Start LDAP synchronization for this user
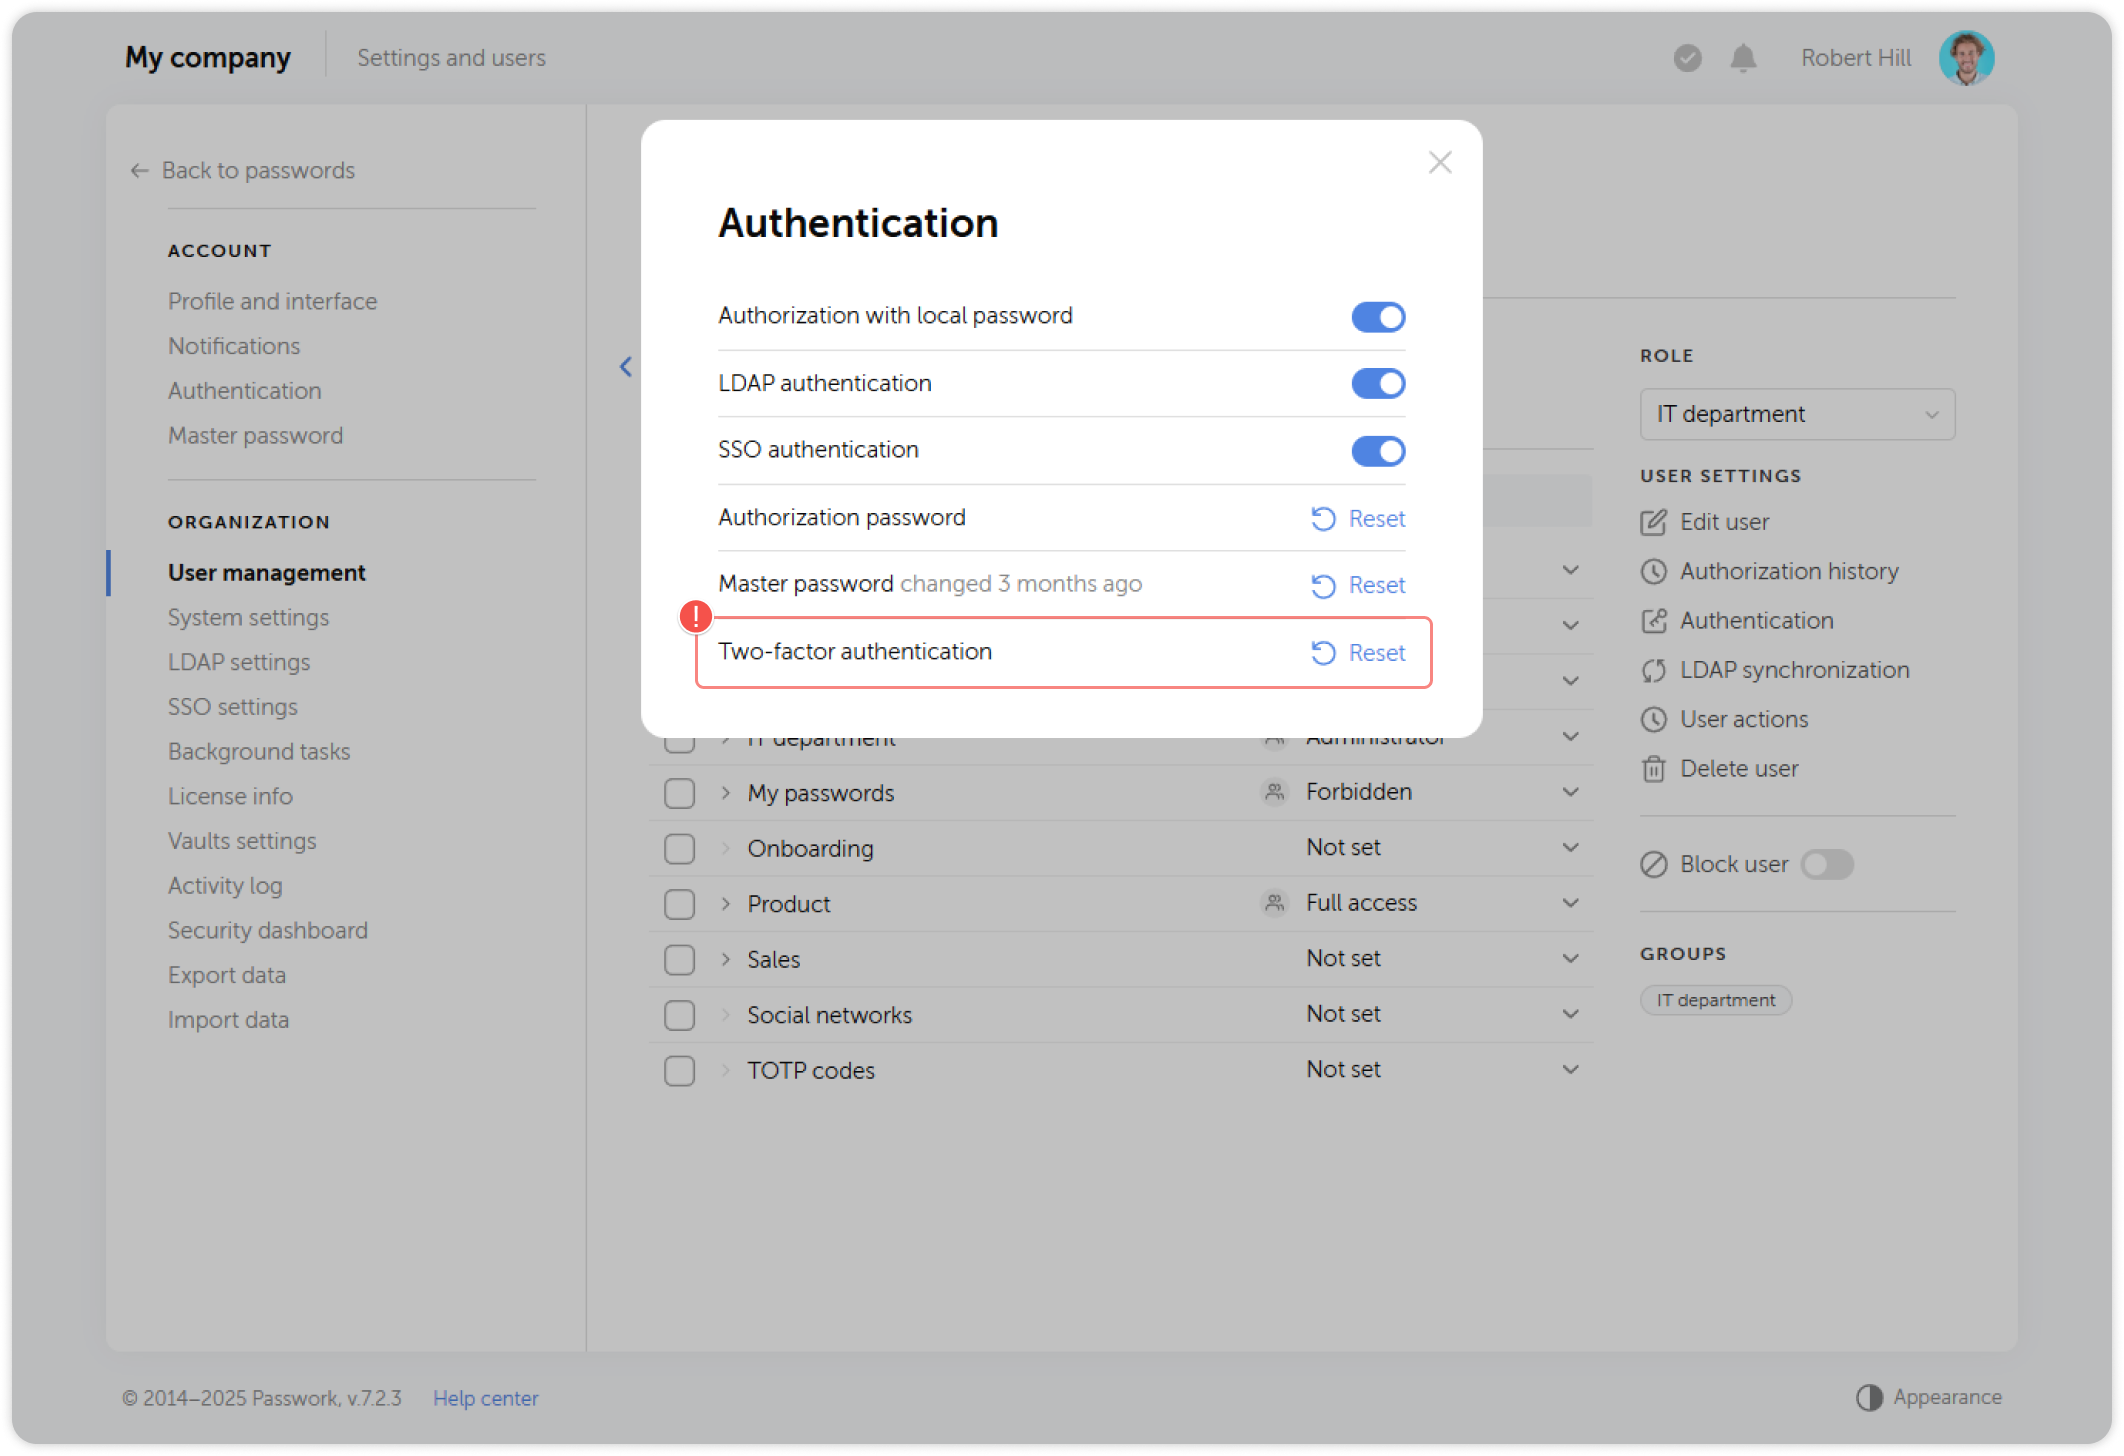 (x=1794, y=669)
